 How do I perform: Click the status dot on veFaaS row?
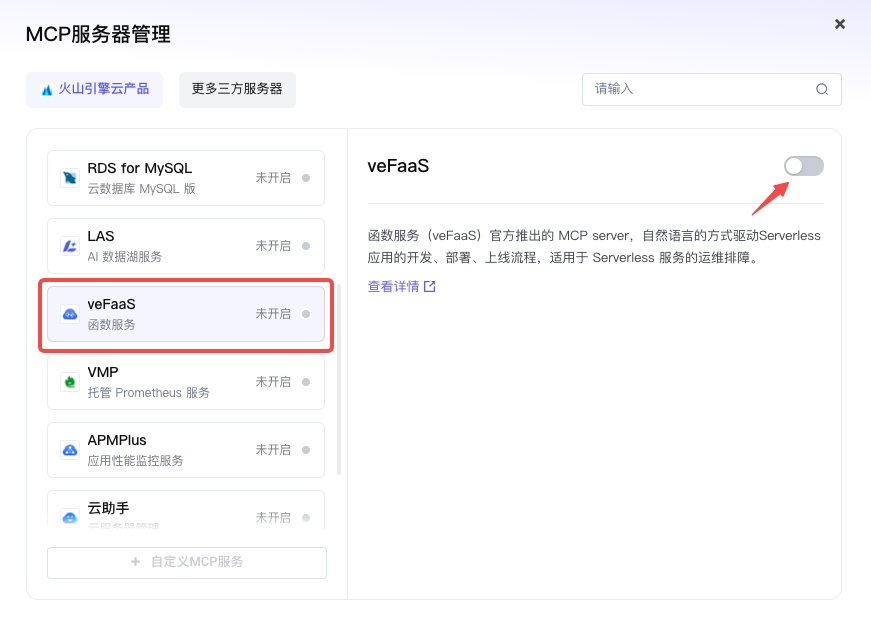[306, 314]
